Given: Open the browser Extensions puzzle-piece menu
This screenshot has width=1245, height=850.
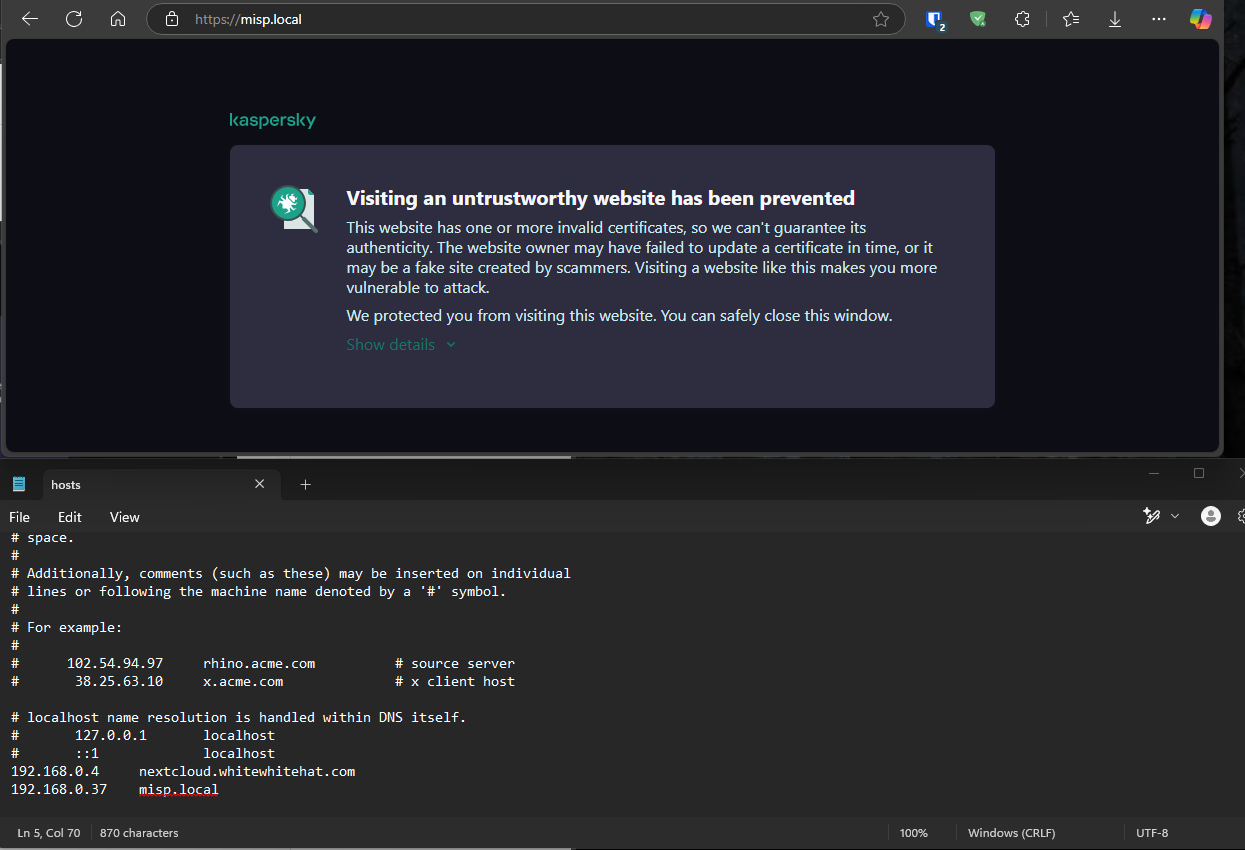Looking at the screenshot, I should pos(1022,19).
